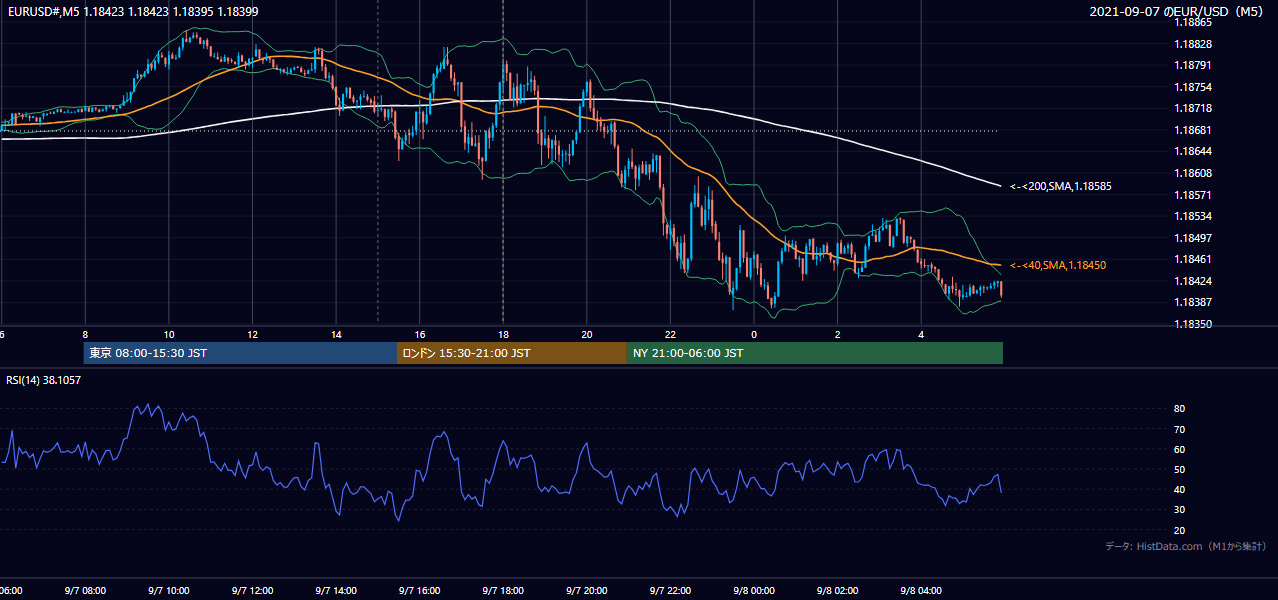Click the 9/8 04:00 date label
The height and width of the screenshot is (600, 1278).
click(921, 591)
